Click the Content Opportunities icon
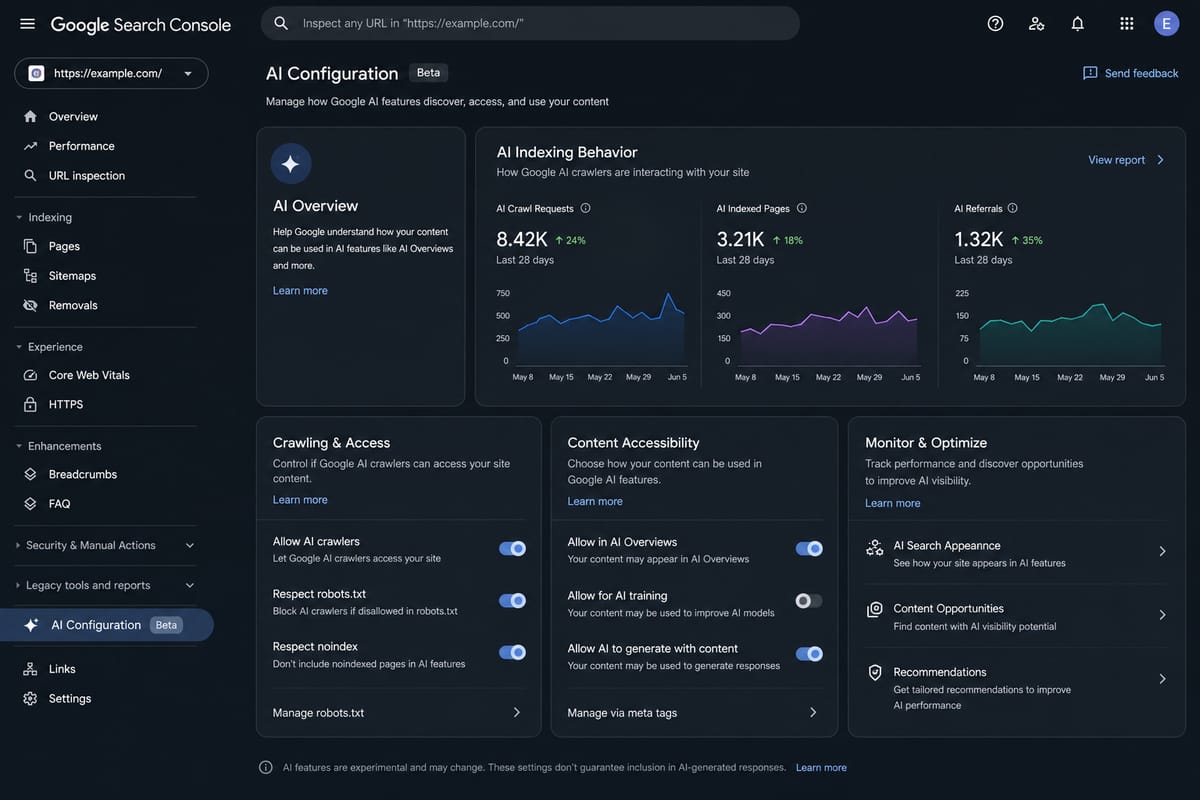Viewport: 1200px width, 800px height. [875, 609]
